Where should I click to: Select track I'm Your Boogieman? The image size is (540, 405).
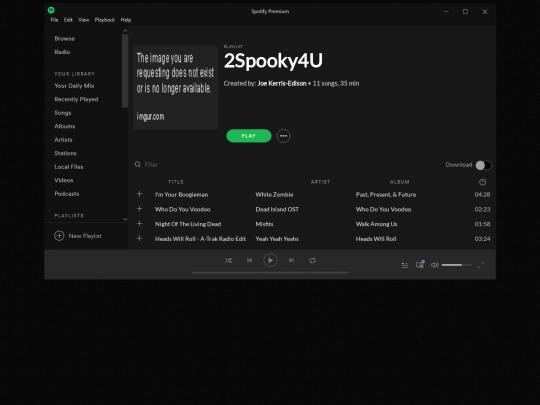(x=181, y=195)
